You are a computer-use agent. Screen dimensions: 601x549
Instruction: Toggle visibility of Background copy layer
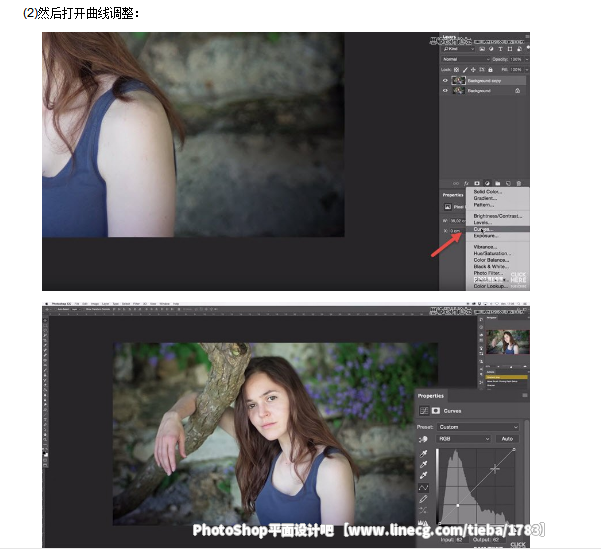445,81
